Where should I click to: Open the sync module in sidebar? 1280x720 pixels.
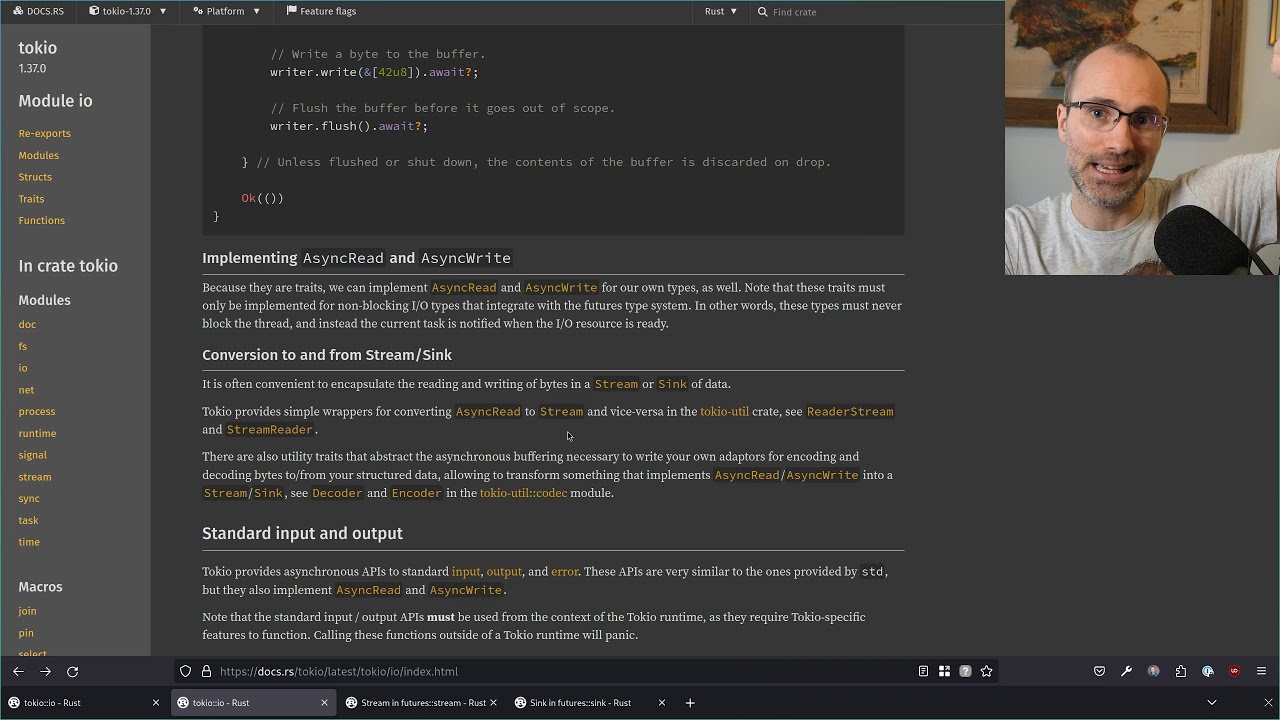click(29, 498)
